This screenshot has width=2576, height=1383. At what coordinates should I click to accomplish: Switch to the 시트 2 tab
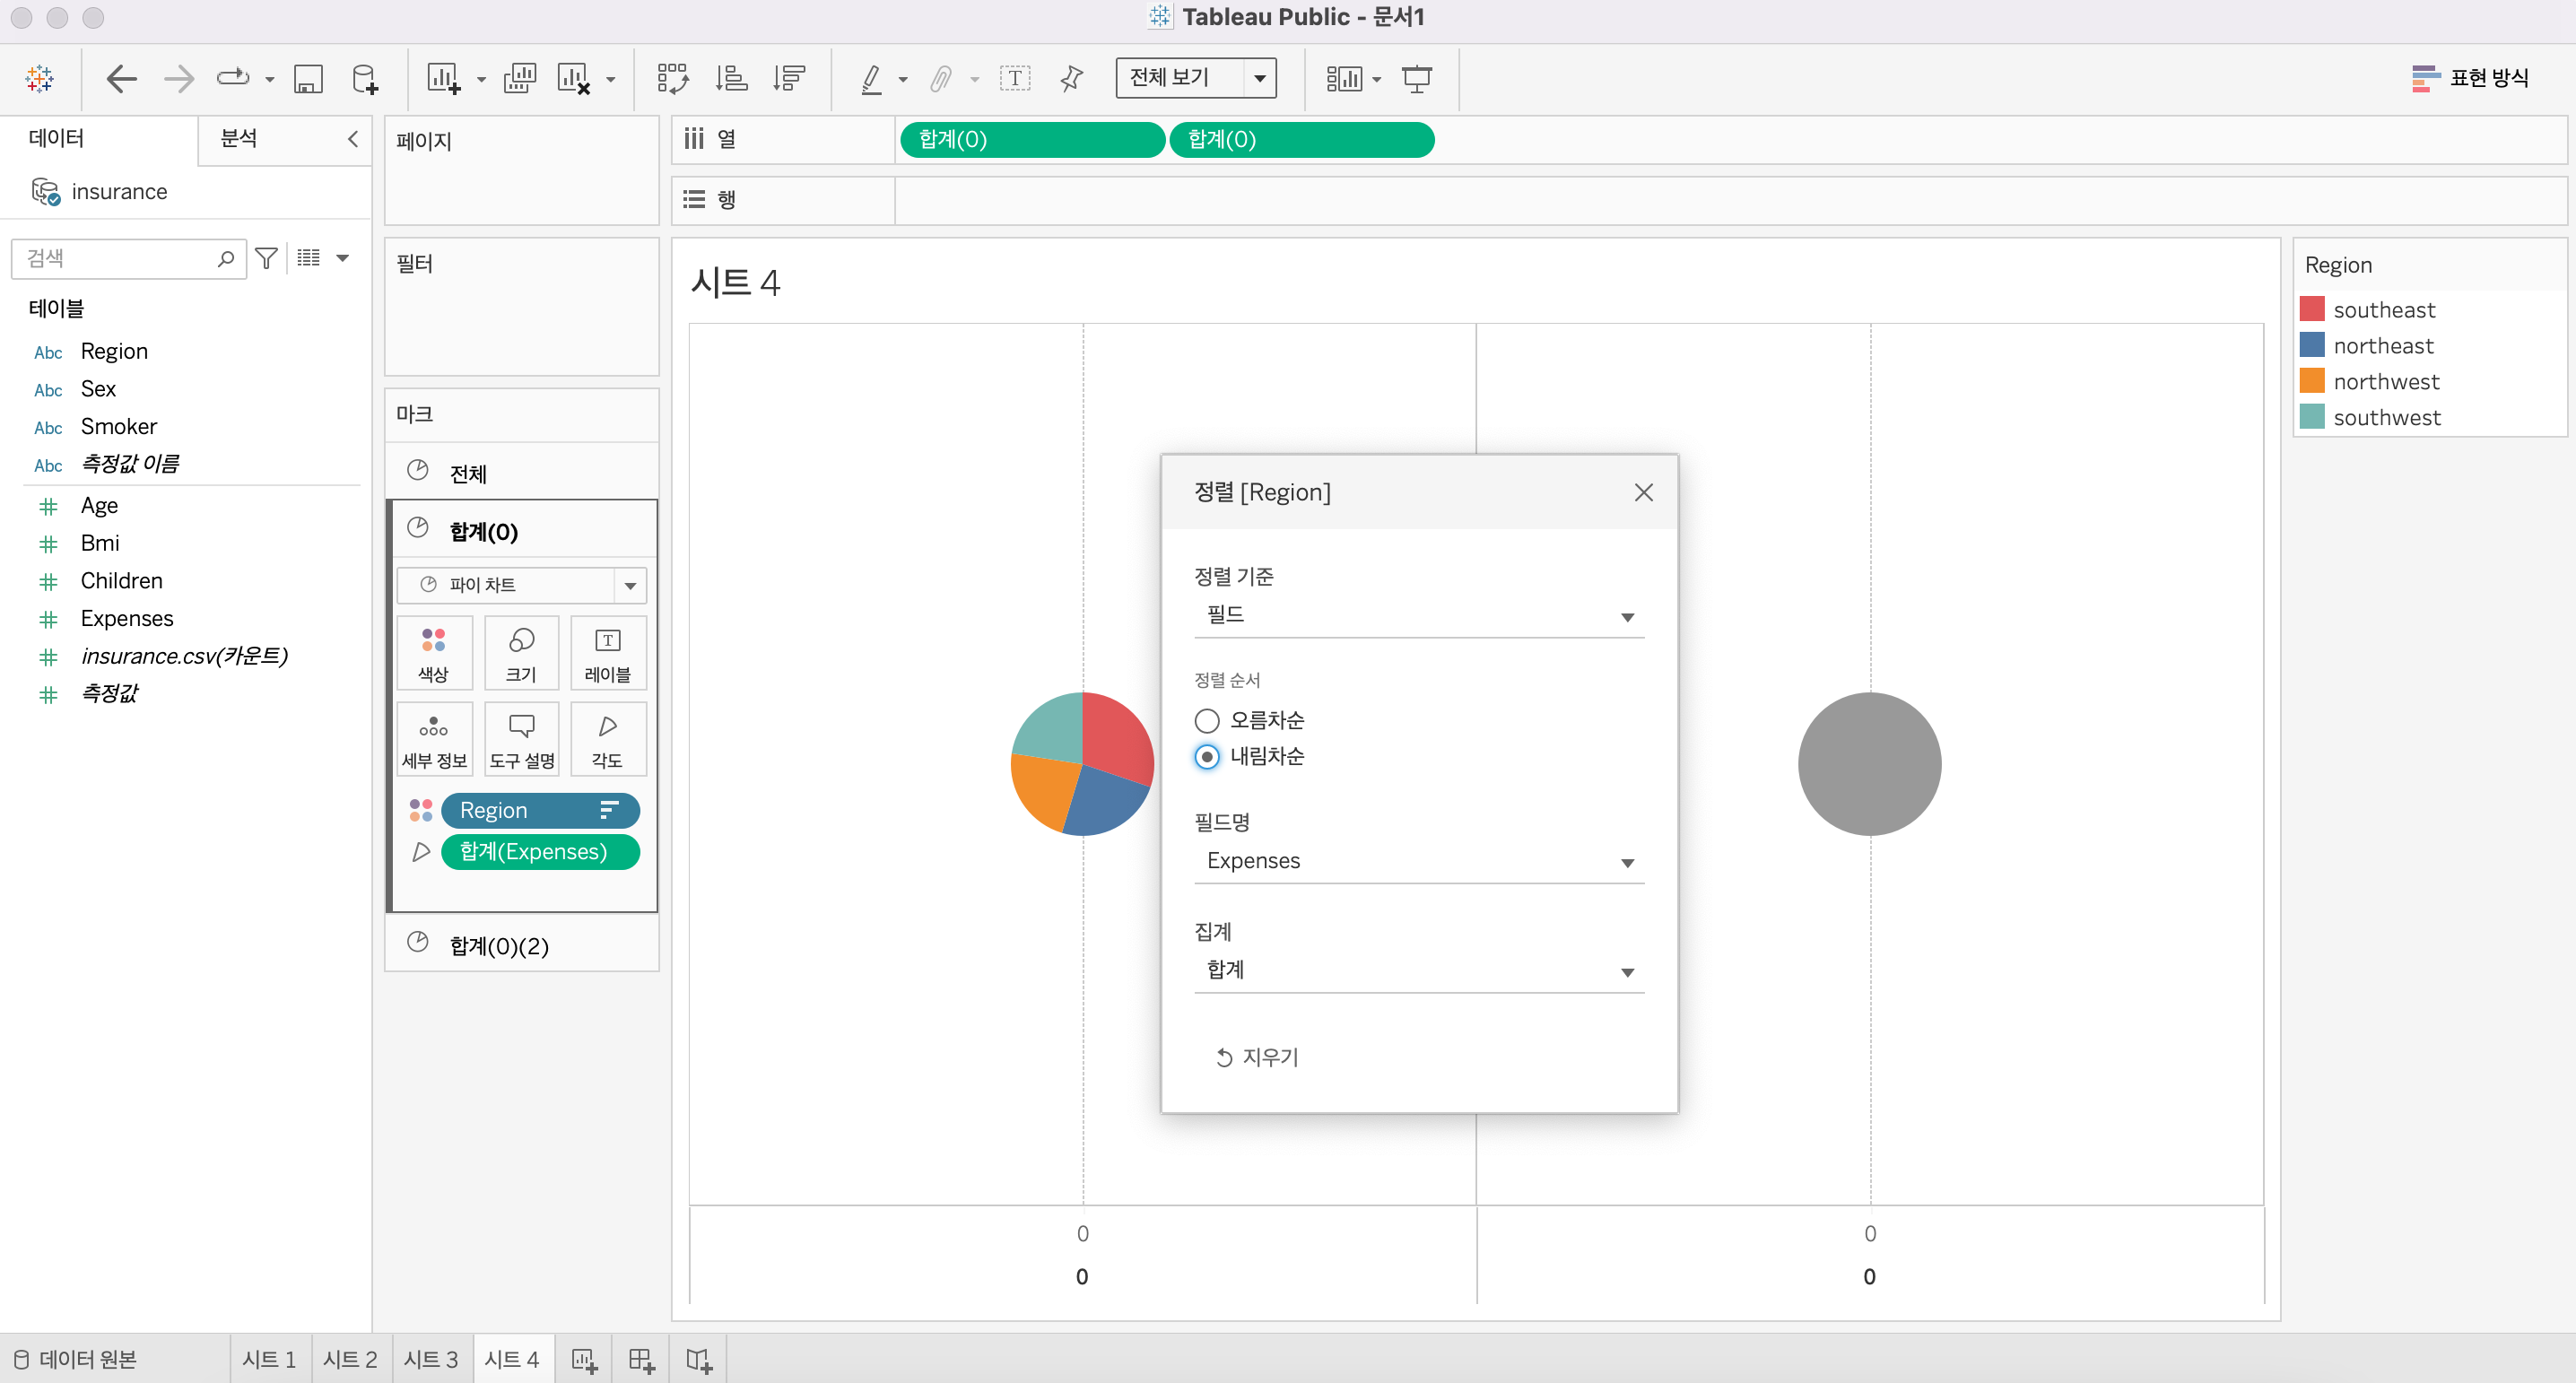click(349, 1359)
